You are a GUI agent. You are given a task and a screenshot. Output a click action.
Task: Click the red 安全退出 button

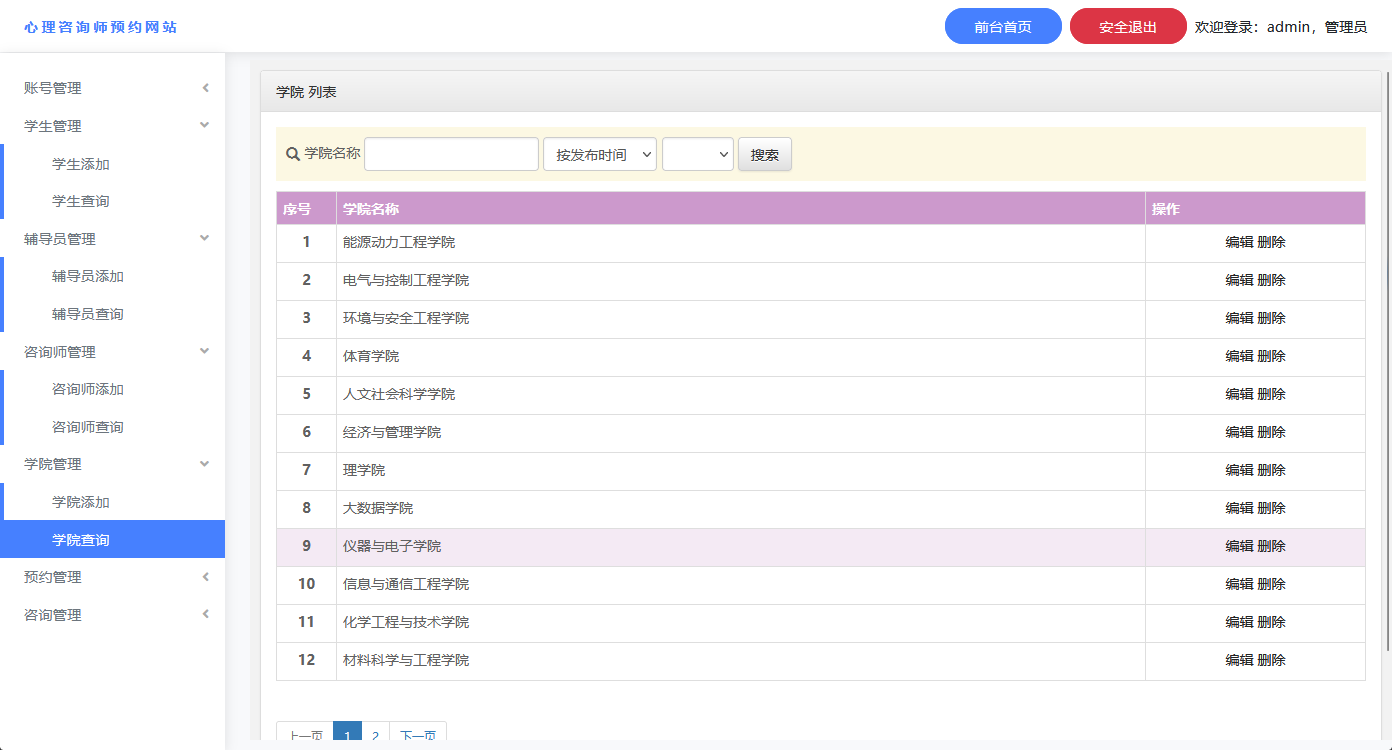[1128, 27]
